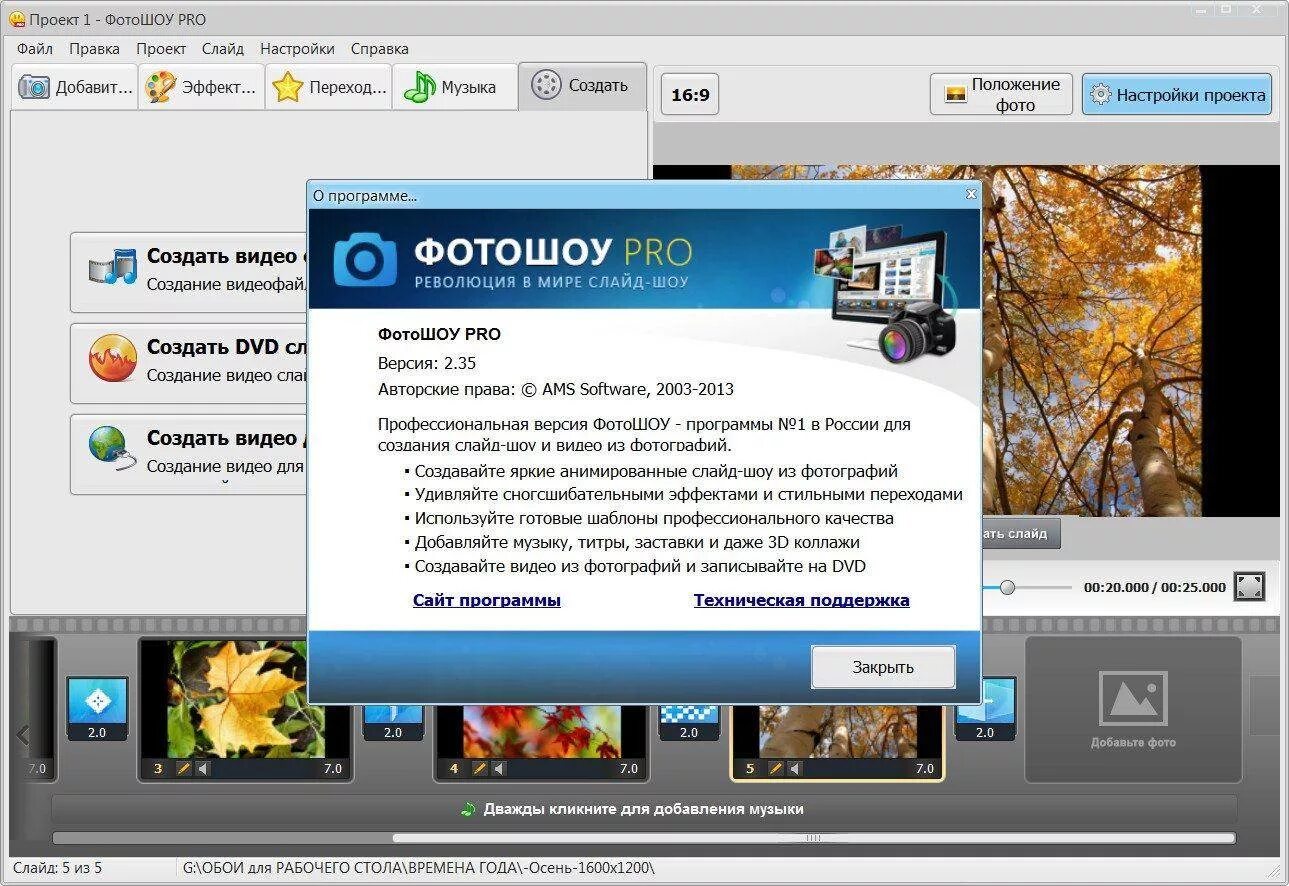Image resolution: width=1289 pixels, height=886 pixels.
Task: Click slide 3 duration value 7.0
Action: point(333,769)
